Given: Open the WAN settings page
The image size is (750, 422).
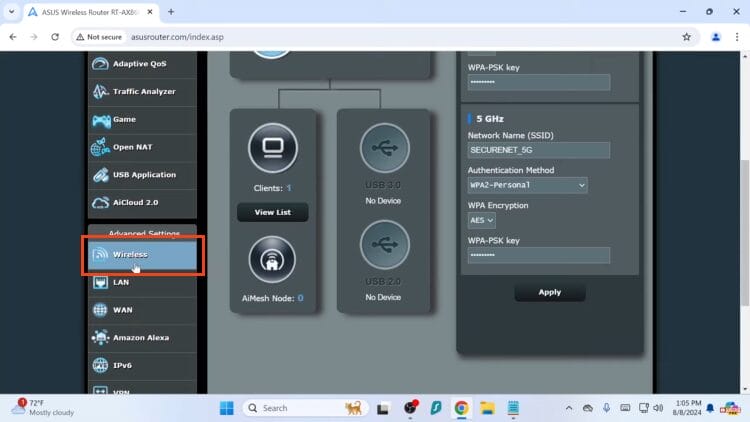Looking at the screenshot, I should pyautogui.click(x=142, y=311).
